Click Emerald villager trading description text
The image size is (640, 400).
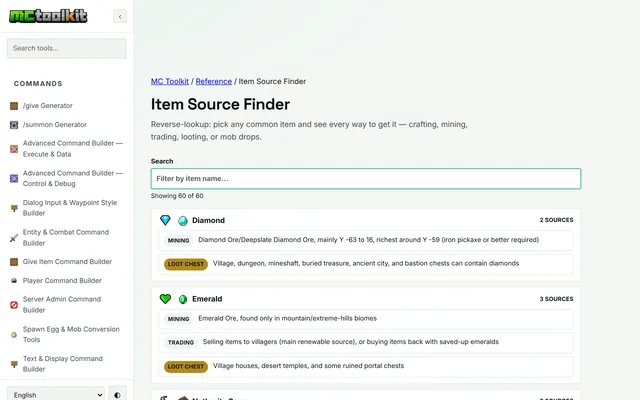pyautogui.click(x=351, y=342)
